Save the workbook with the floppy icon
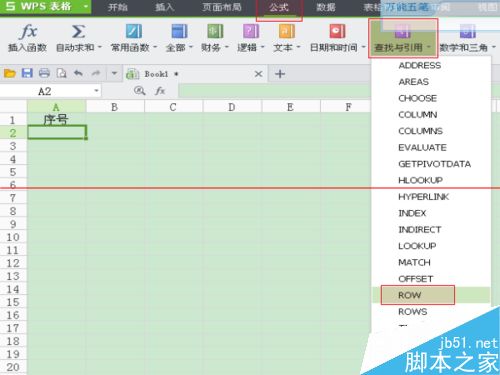The image size is (500, 375). point(27,73)
